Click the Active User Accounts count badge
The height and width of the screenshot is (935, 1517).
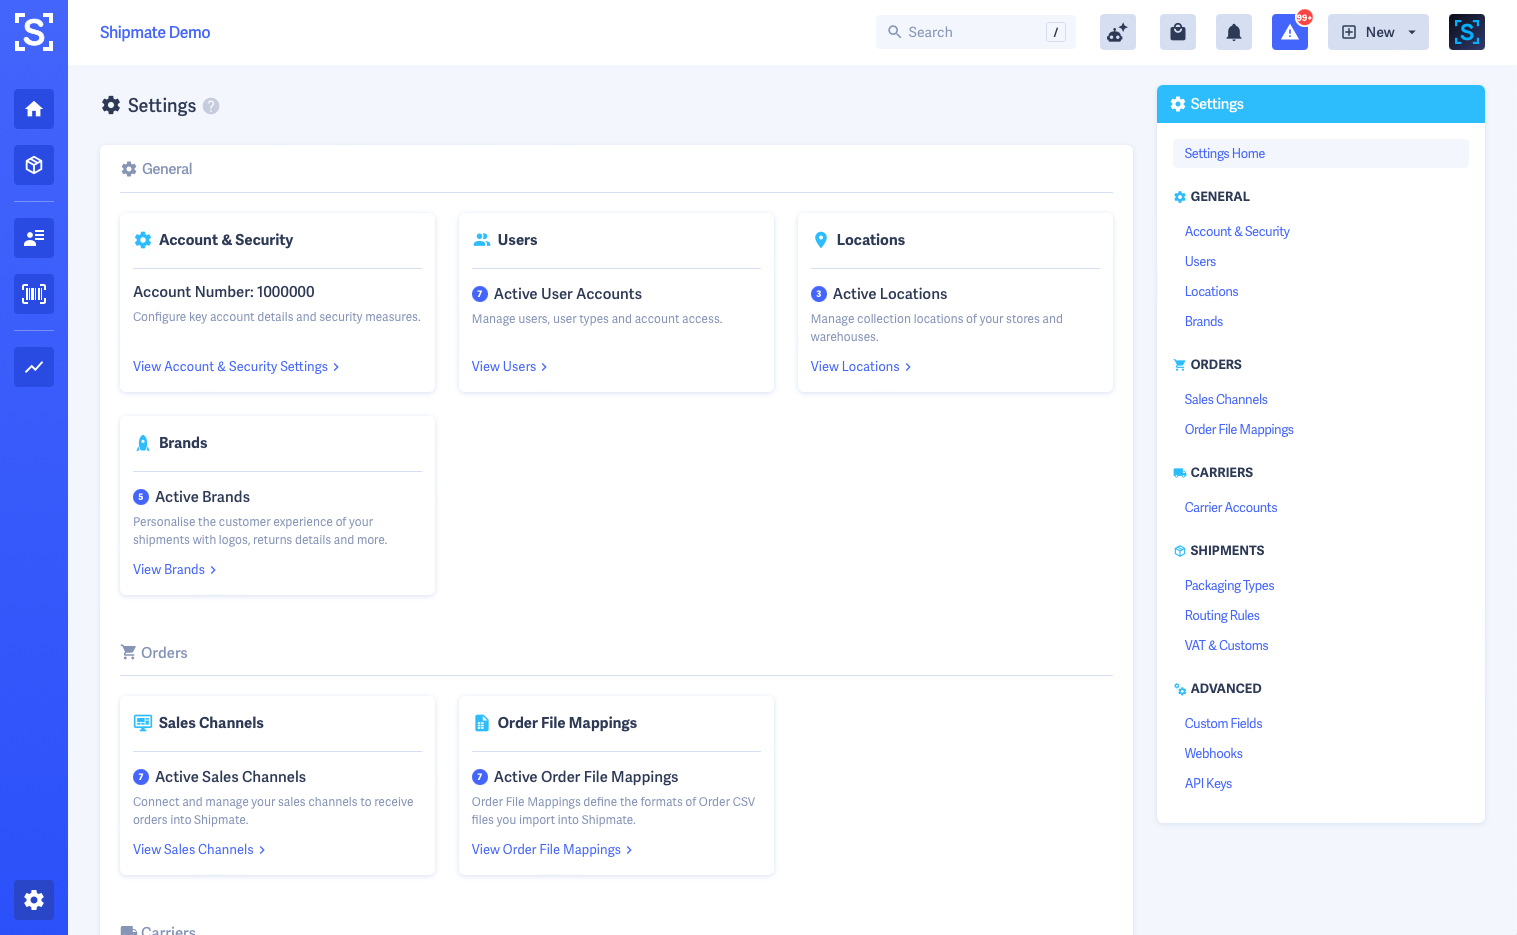pos(480,294)
